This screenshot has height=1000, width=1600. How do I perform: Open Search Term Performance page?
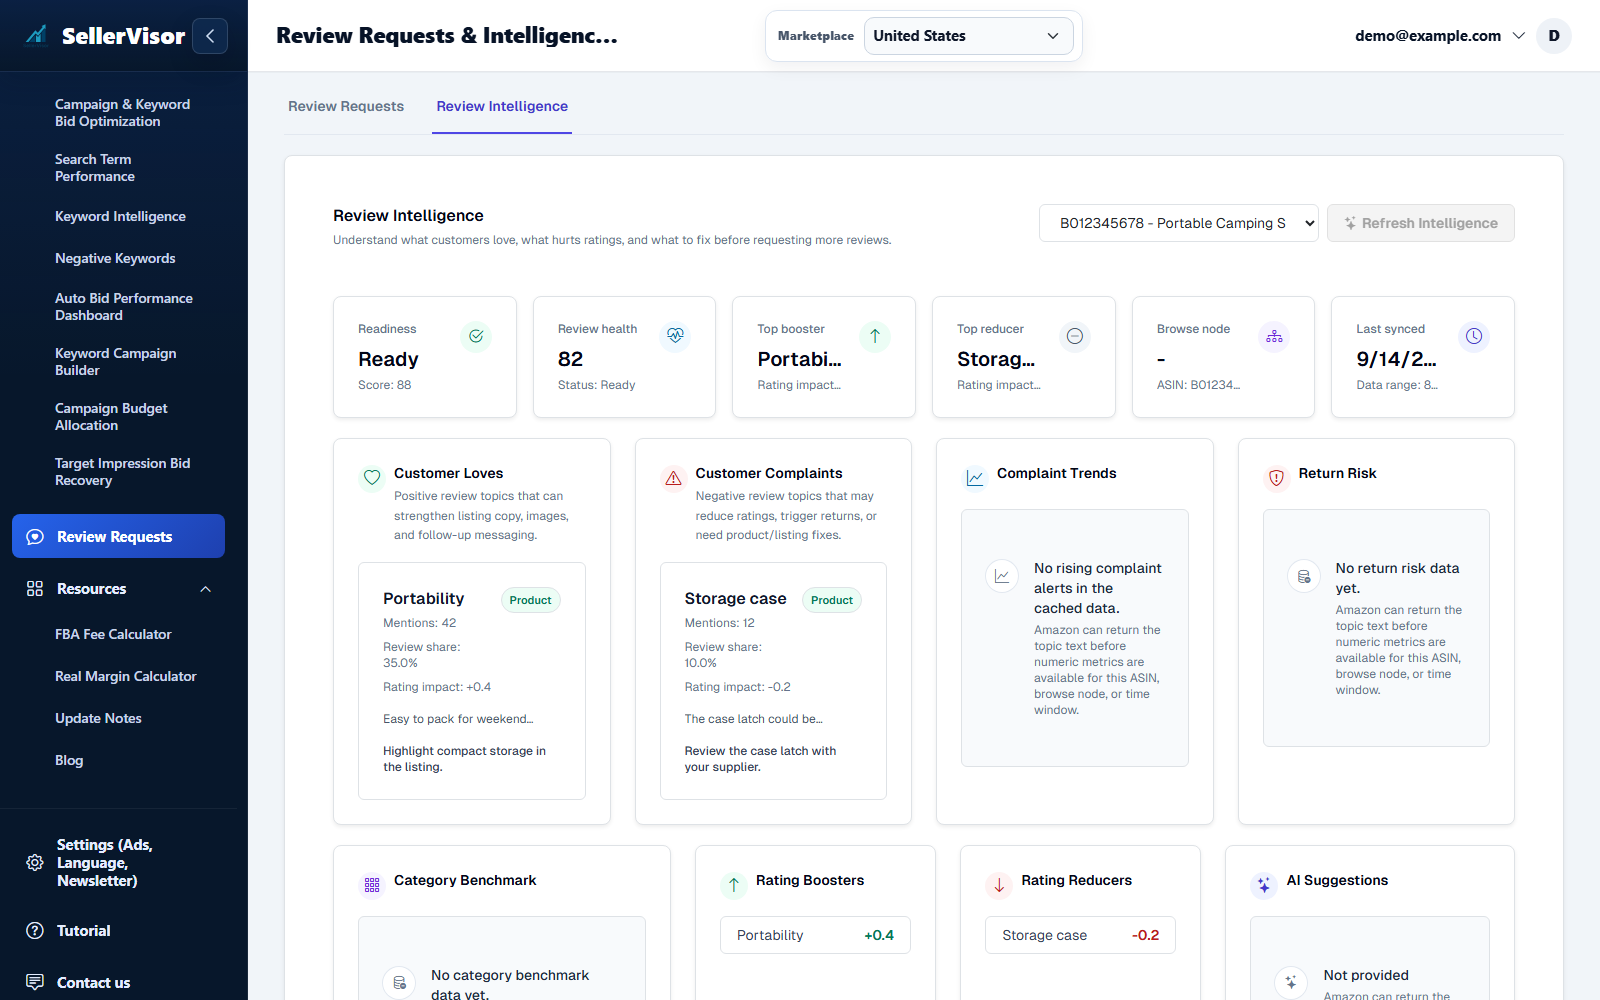click(x=95, y=168)
